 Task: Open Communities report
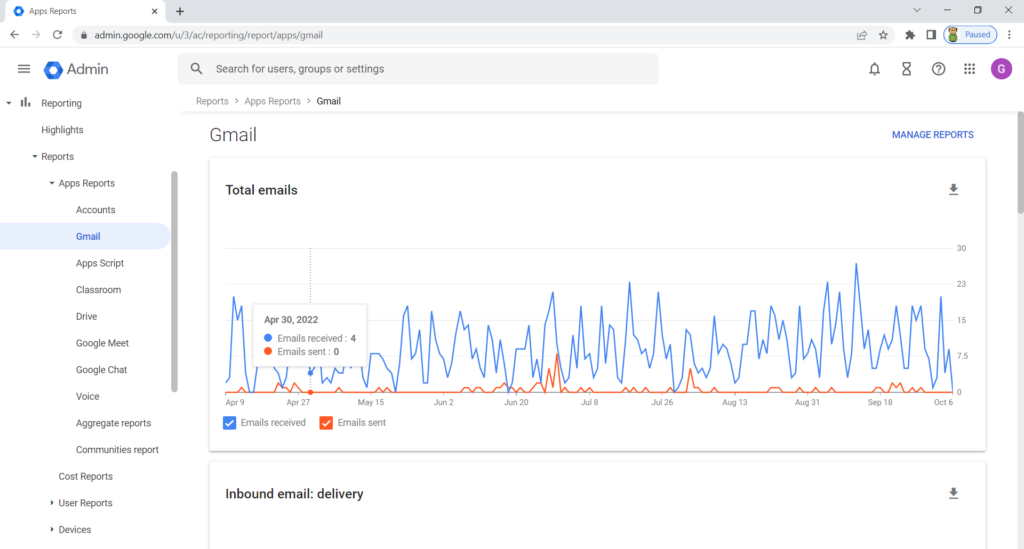(x=117, y=450)
